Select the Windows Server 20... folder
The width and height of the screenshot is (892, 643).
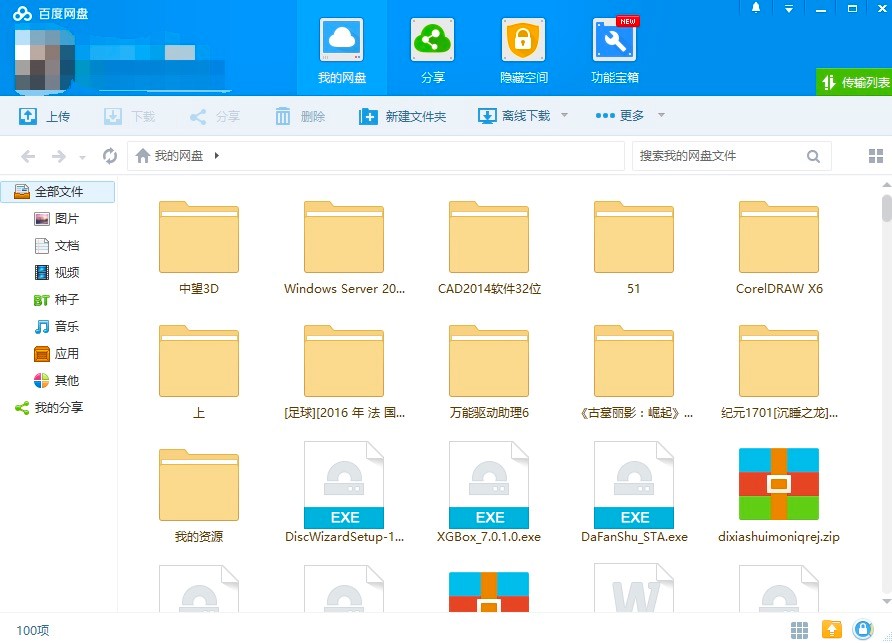tap(344, 248)
